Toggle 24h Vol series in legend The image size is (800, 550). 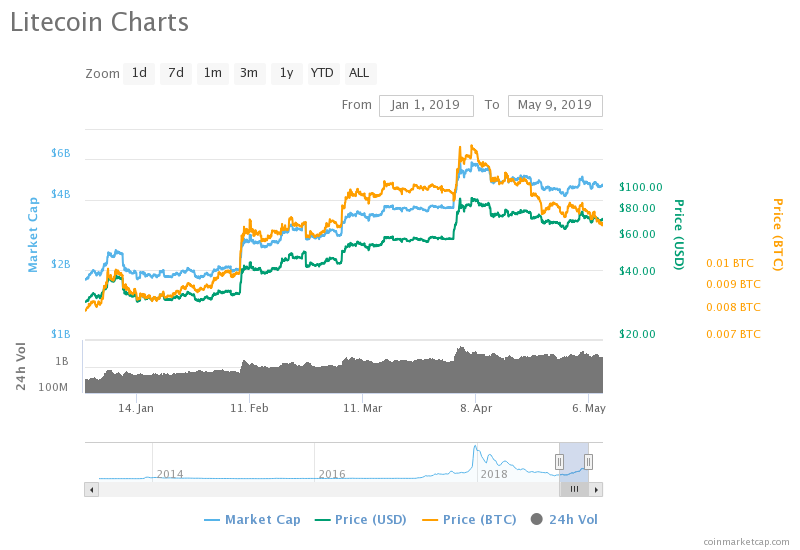564,520
